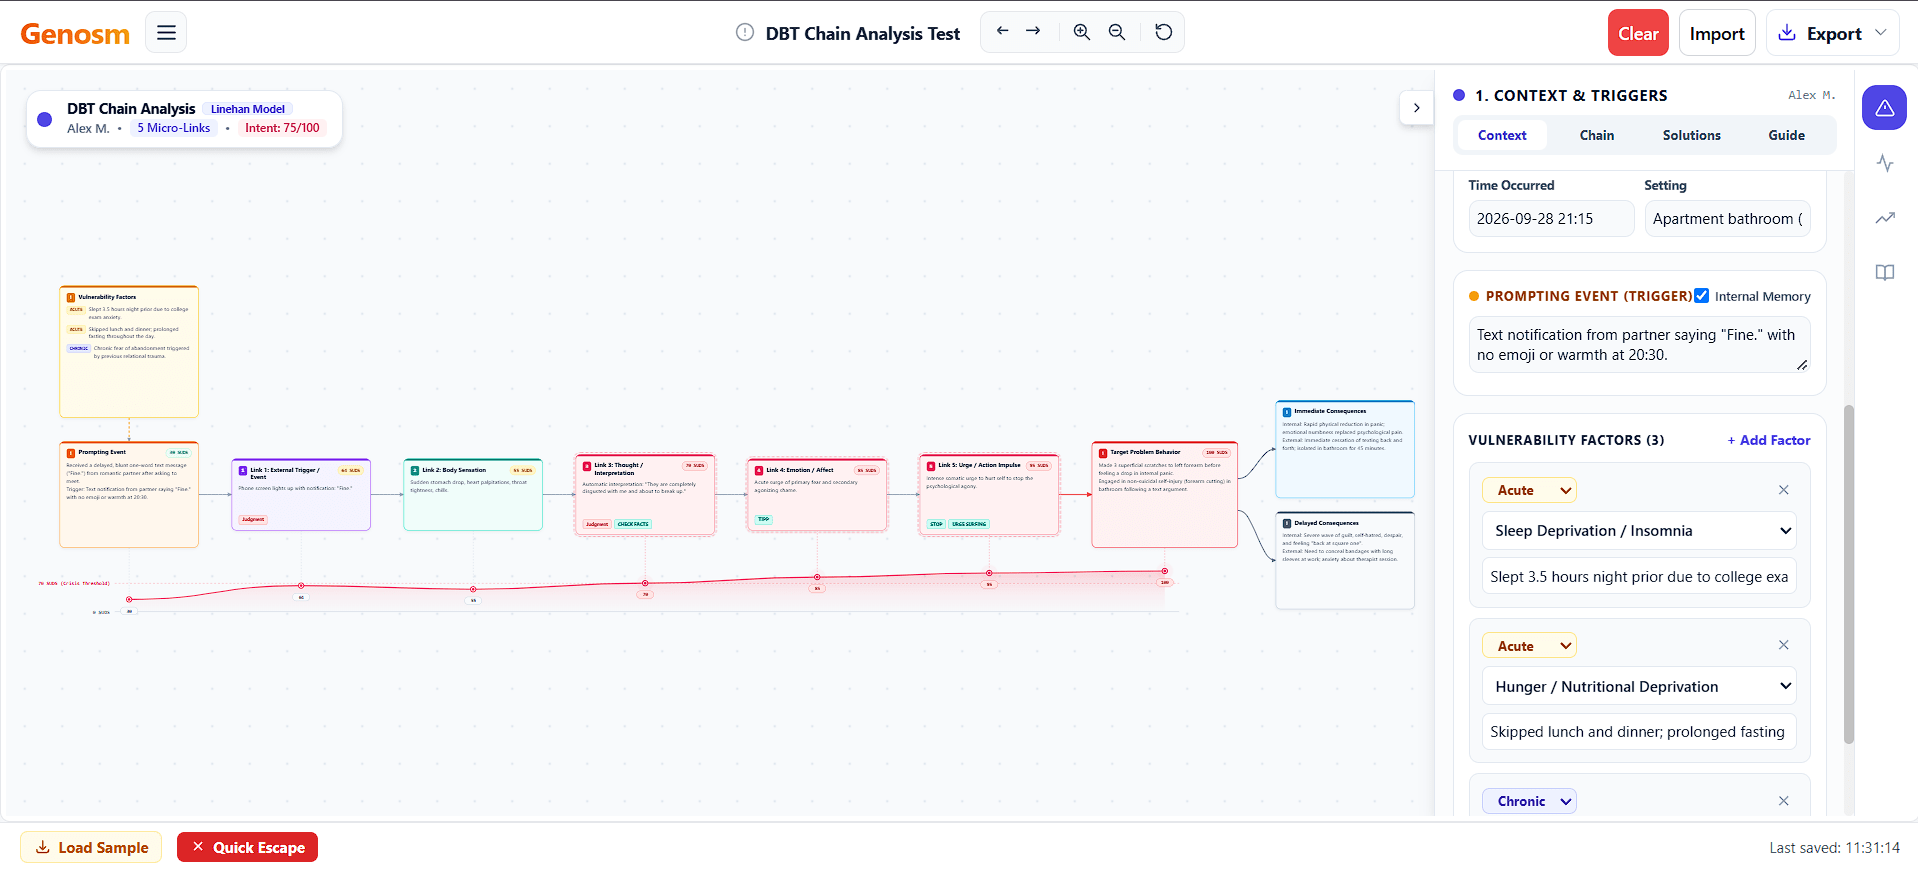This screenshot has width=1918, height=870.
Task: Select the Link 3 Thought / Interpretation node
Action: point(645,495)
